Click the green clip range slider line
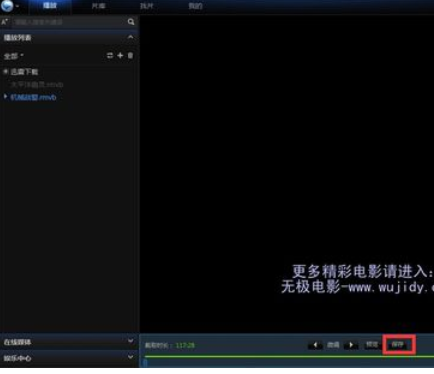Screen dimensions: 434x374 tap(289, 357)
